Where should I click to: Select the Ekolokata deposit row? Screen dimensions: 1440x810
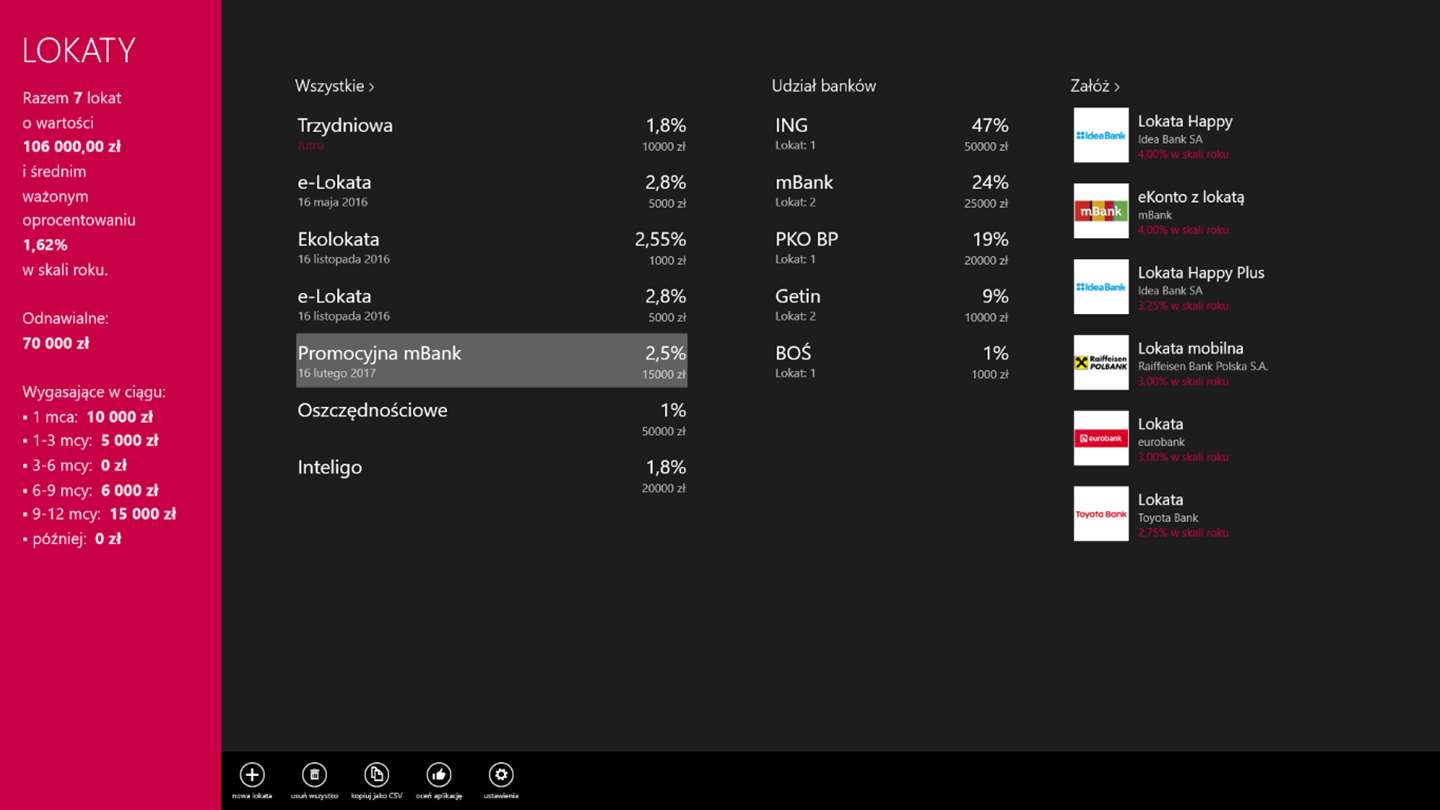click(x=491, y=247)
